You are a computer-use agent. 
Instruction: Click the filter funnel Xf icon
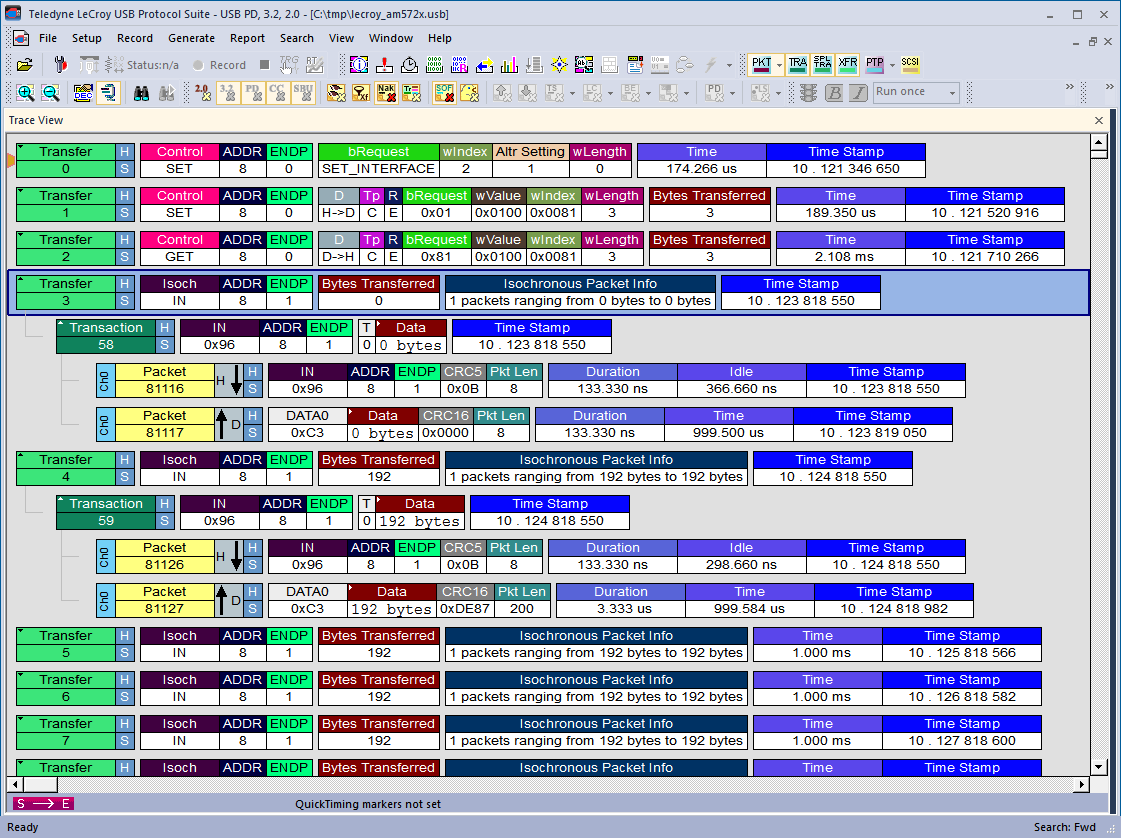361,92
